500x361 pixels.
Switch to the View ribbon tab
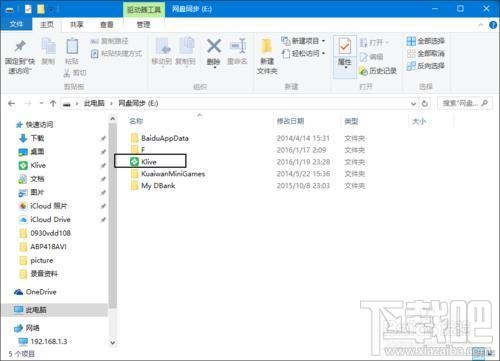(x=107, y=24)
